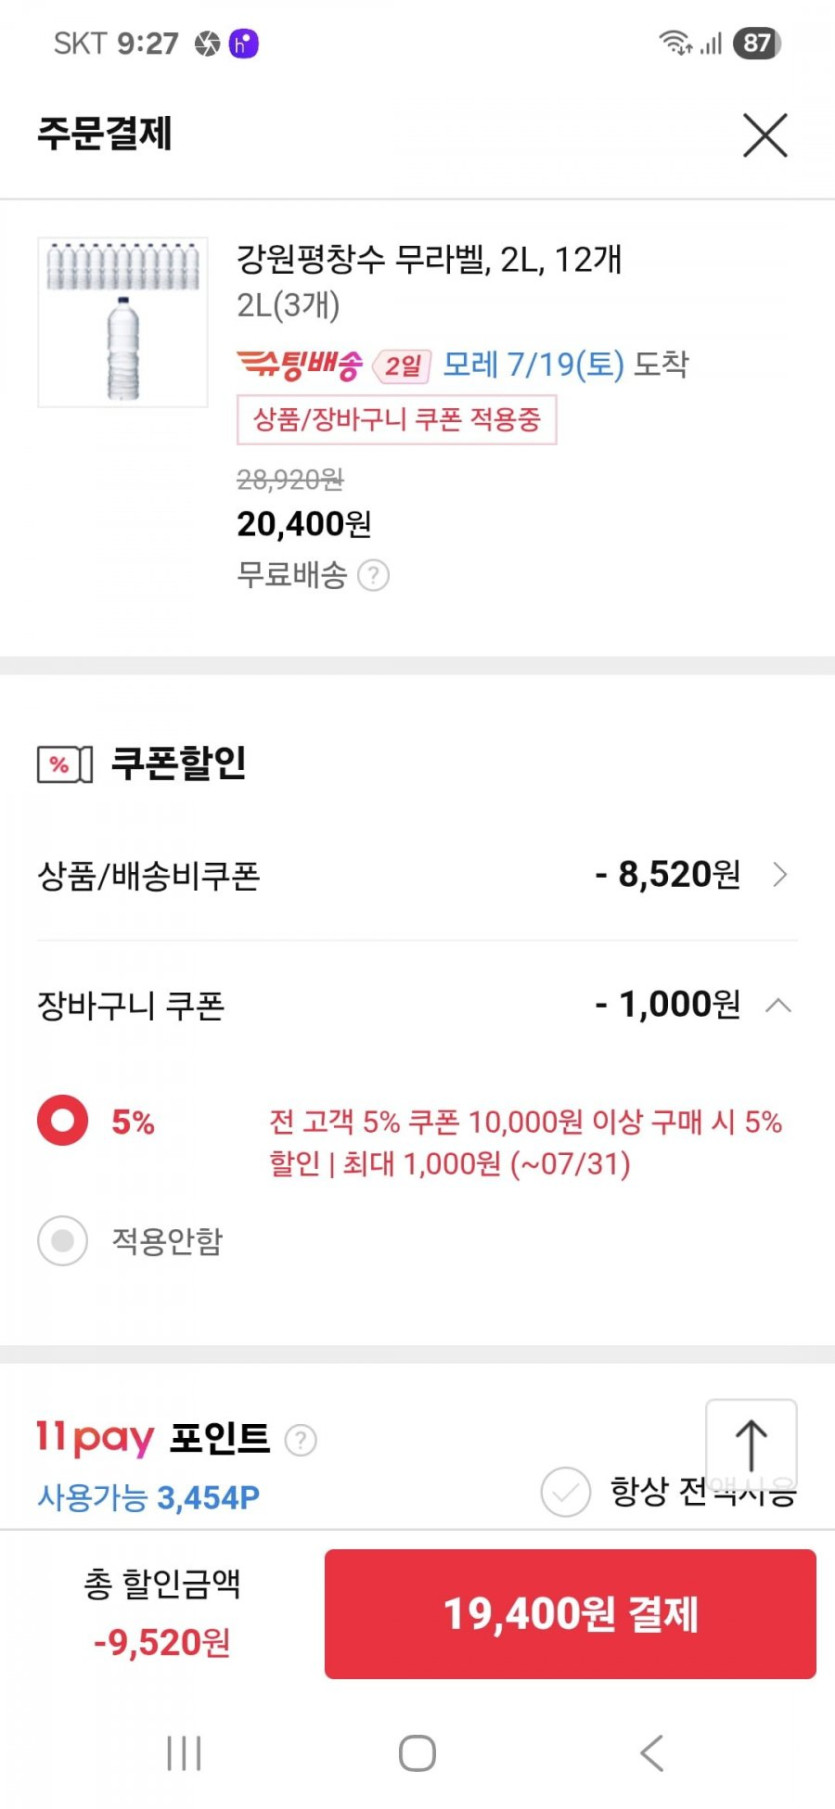Tap the 슈팅배송 delivery badge

[300, 365]
